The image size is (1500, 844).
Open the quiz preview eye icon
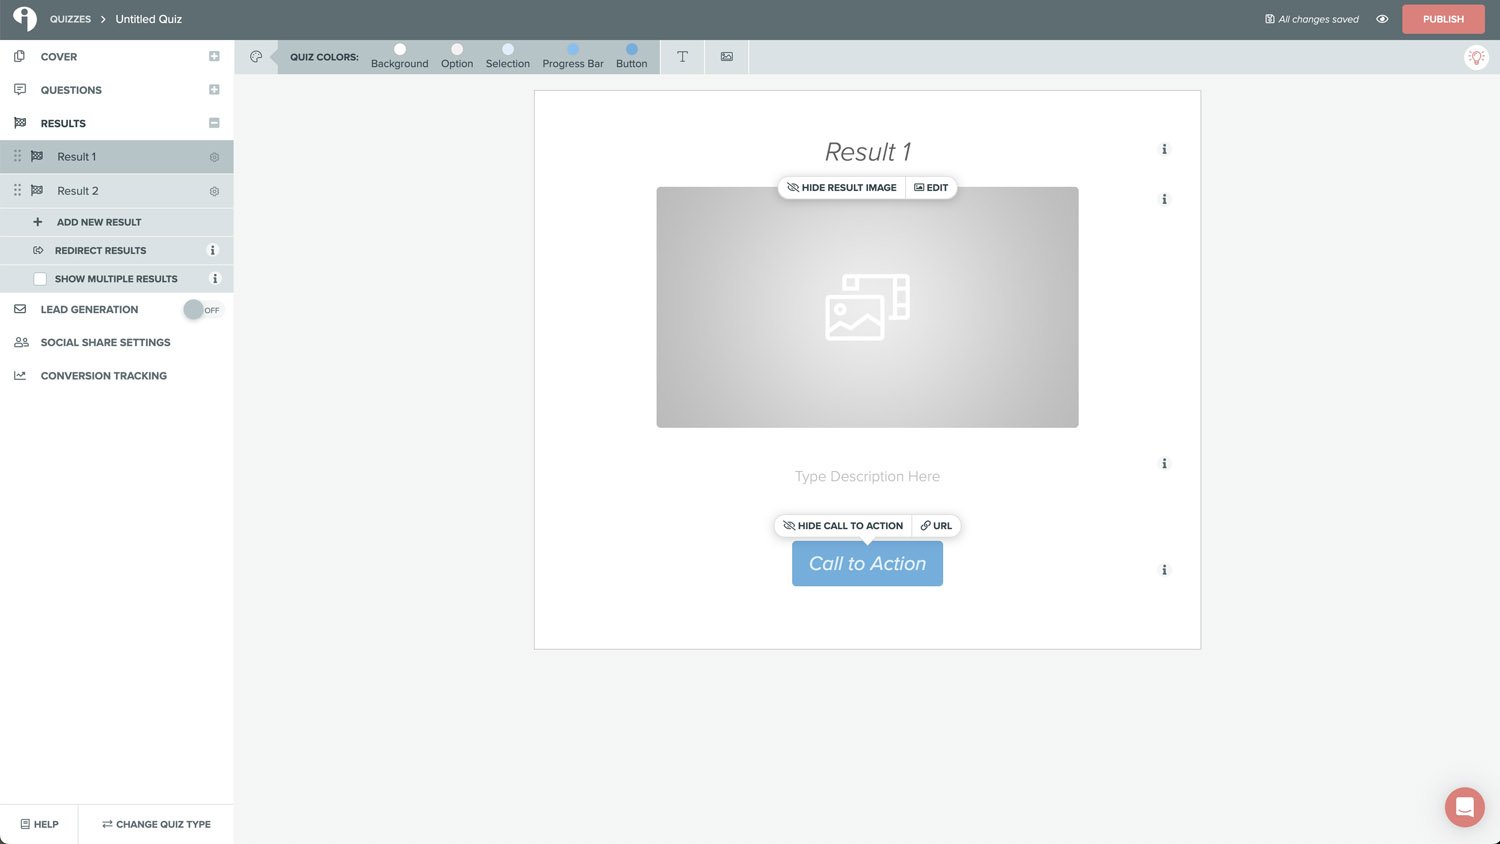(x=1382, y=19)
